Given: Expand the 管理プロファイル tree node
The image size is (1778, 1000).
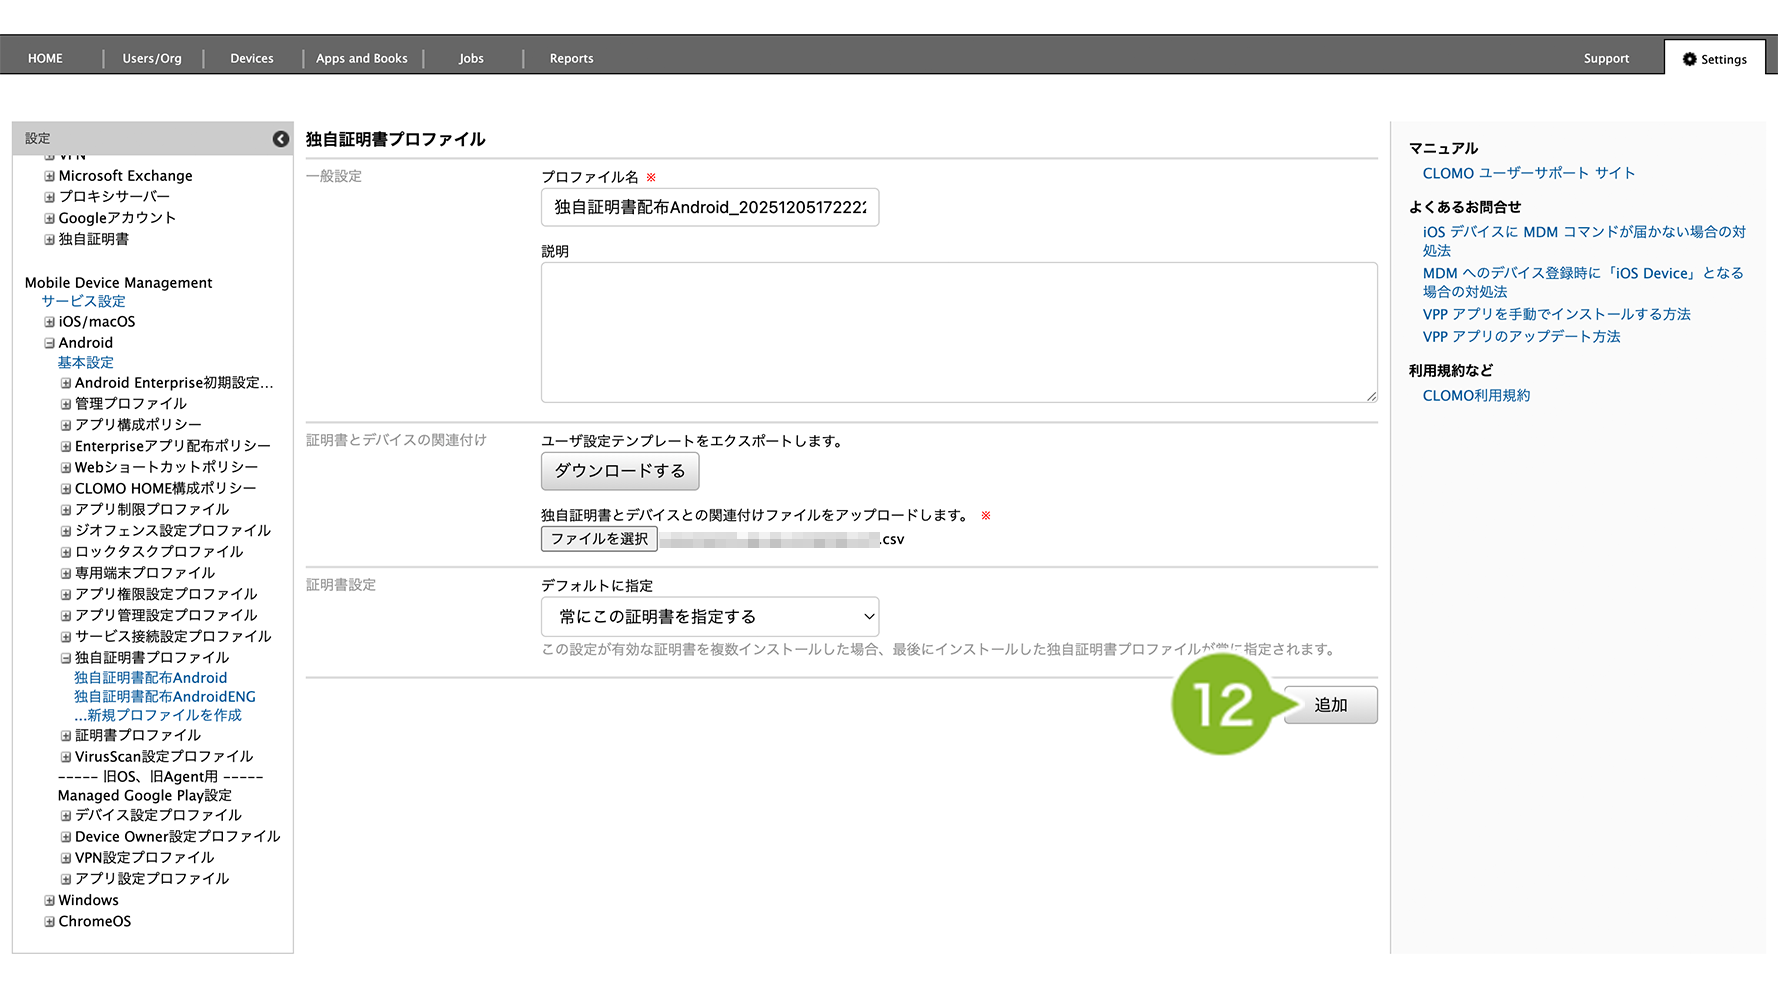Looking at the screenshot, I should [66, 404].
